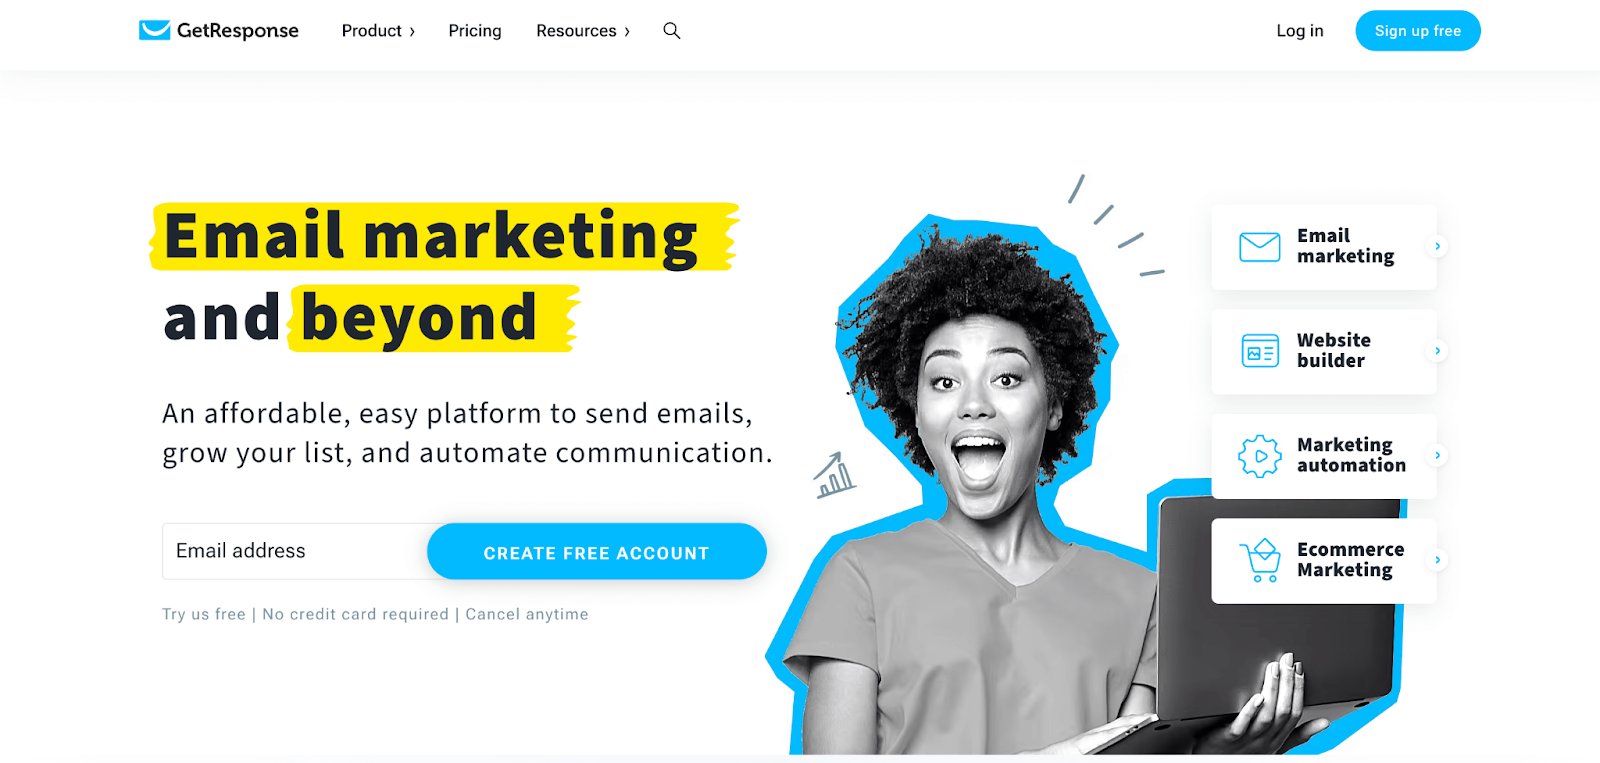Click the GetResponse envelope logo icon
Image resolution: width=1600 pixels, height=763 pixels.
[154, 30]
